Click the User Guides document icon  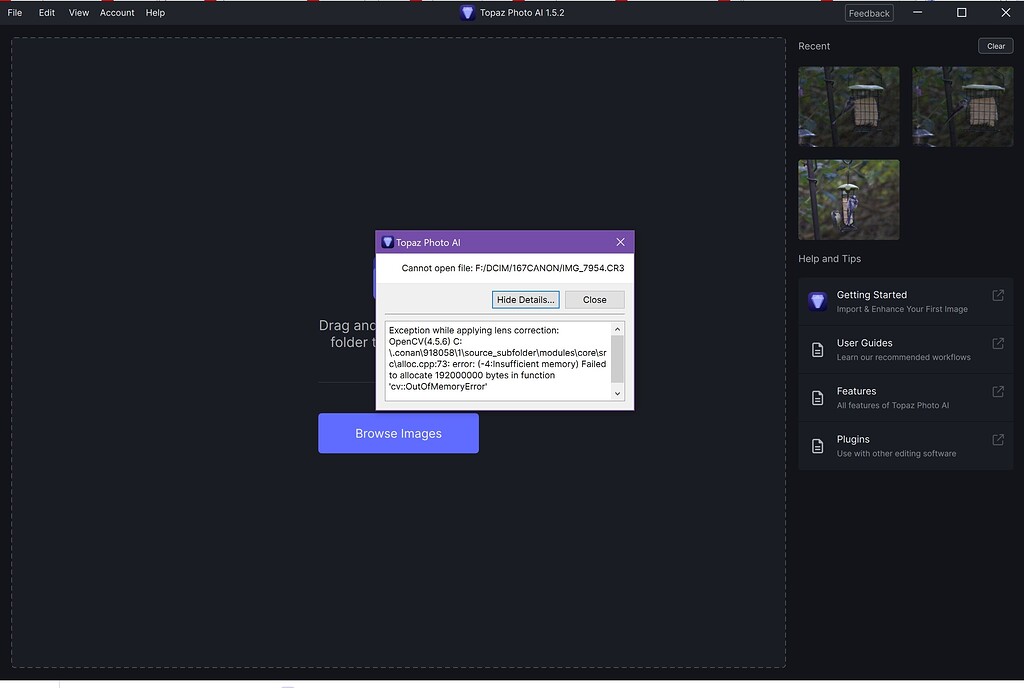(x=818, y=350)
